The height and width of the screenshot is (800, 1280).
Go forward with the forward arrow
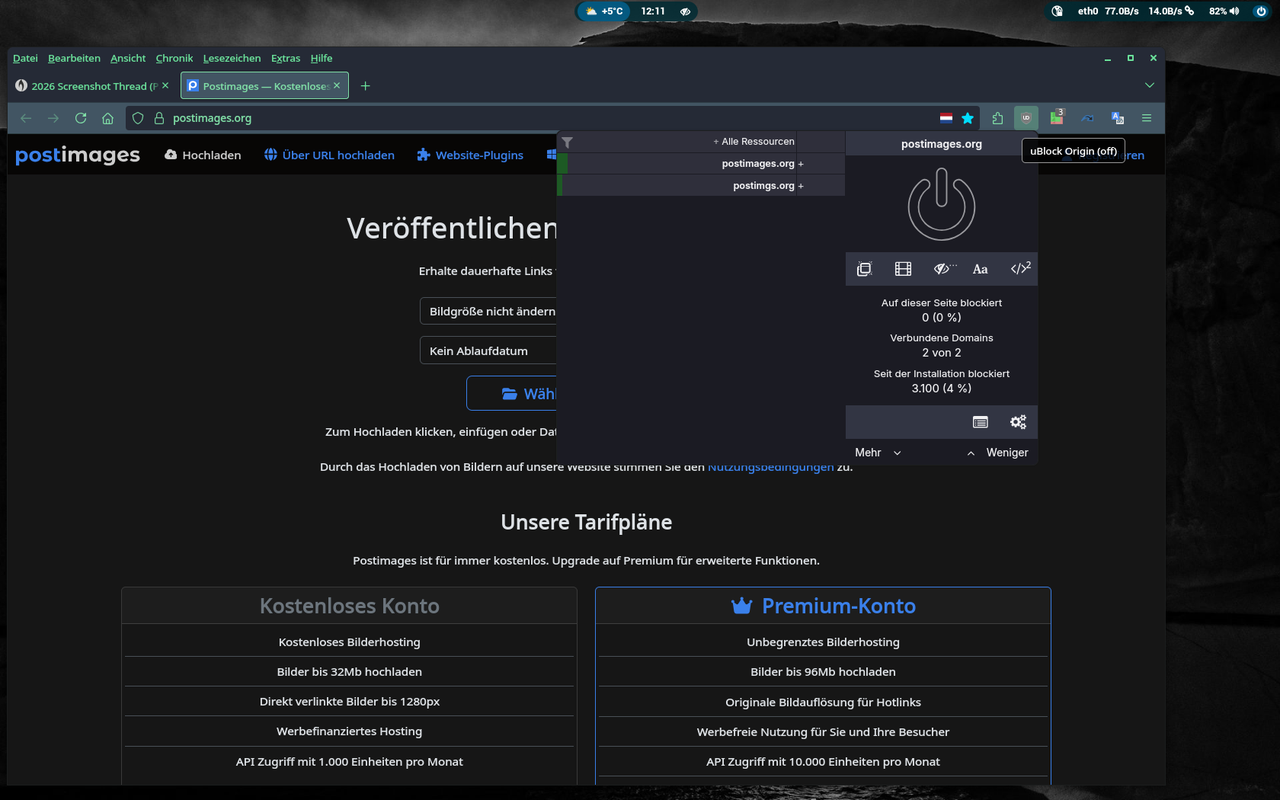pos(53,118)
